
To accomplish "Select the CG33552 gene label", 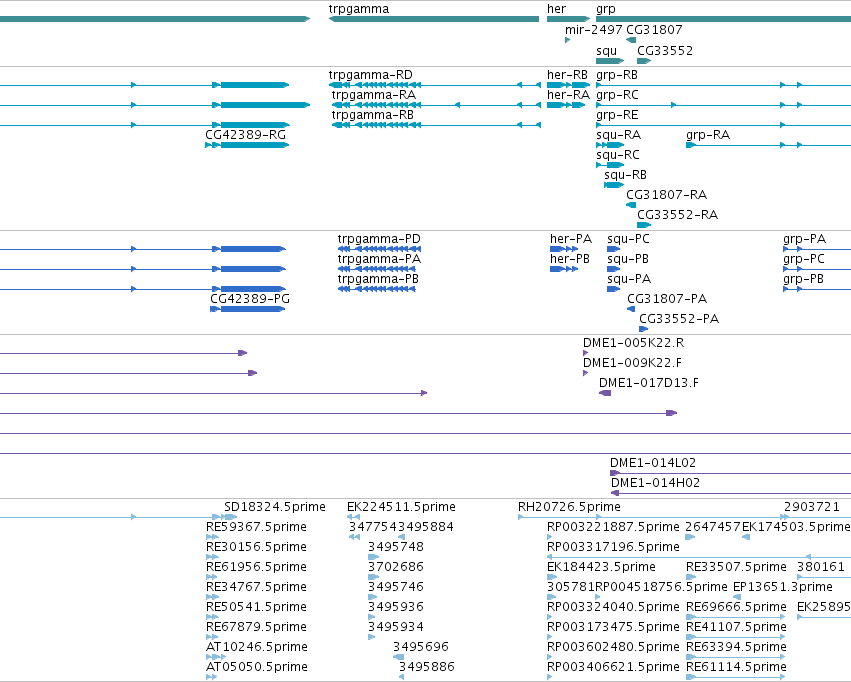I will [665, 51].
